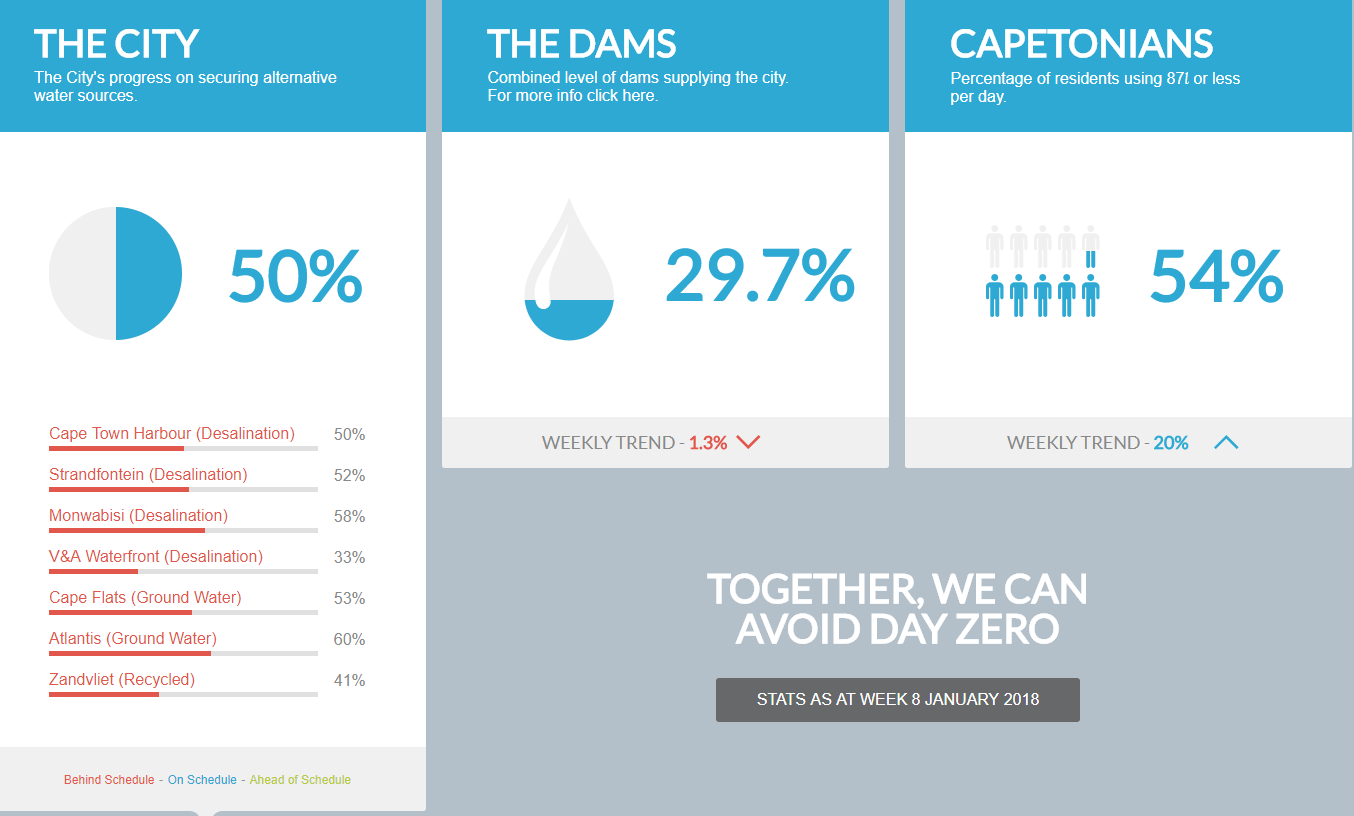The height and width of the screenshot is (816, 1354).
Task: Expand the Dams weekly trend bar
Action: point(665,442)
